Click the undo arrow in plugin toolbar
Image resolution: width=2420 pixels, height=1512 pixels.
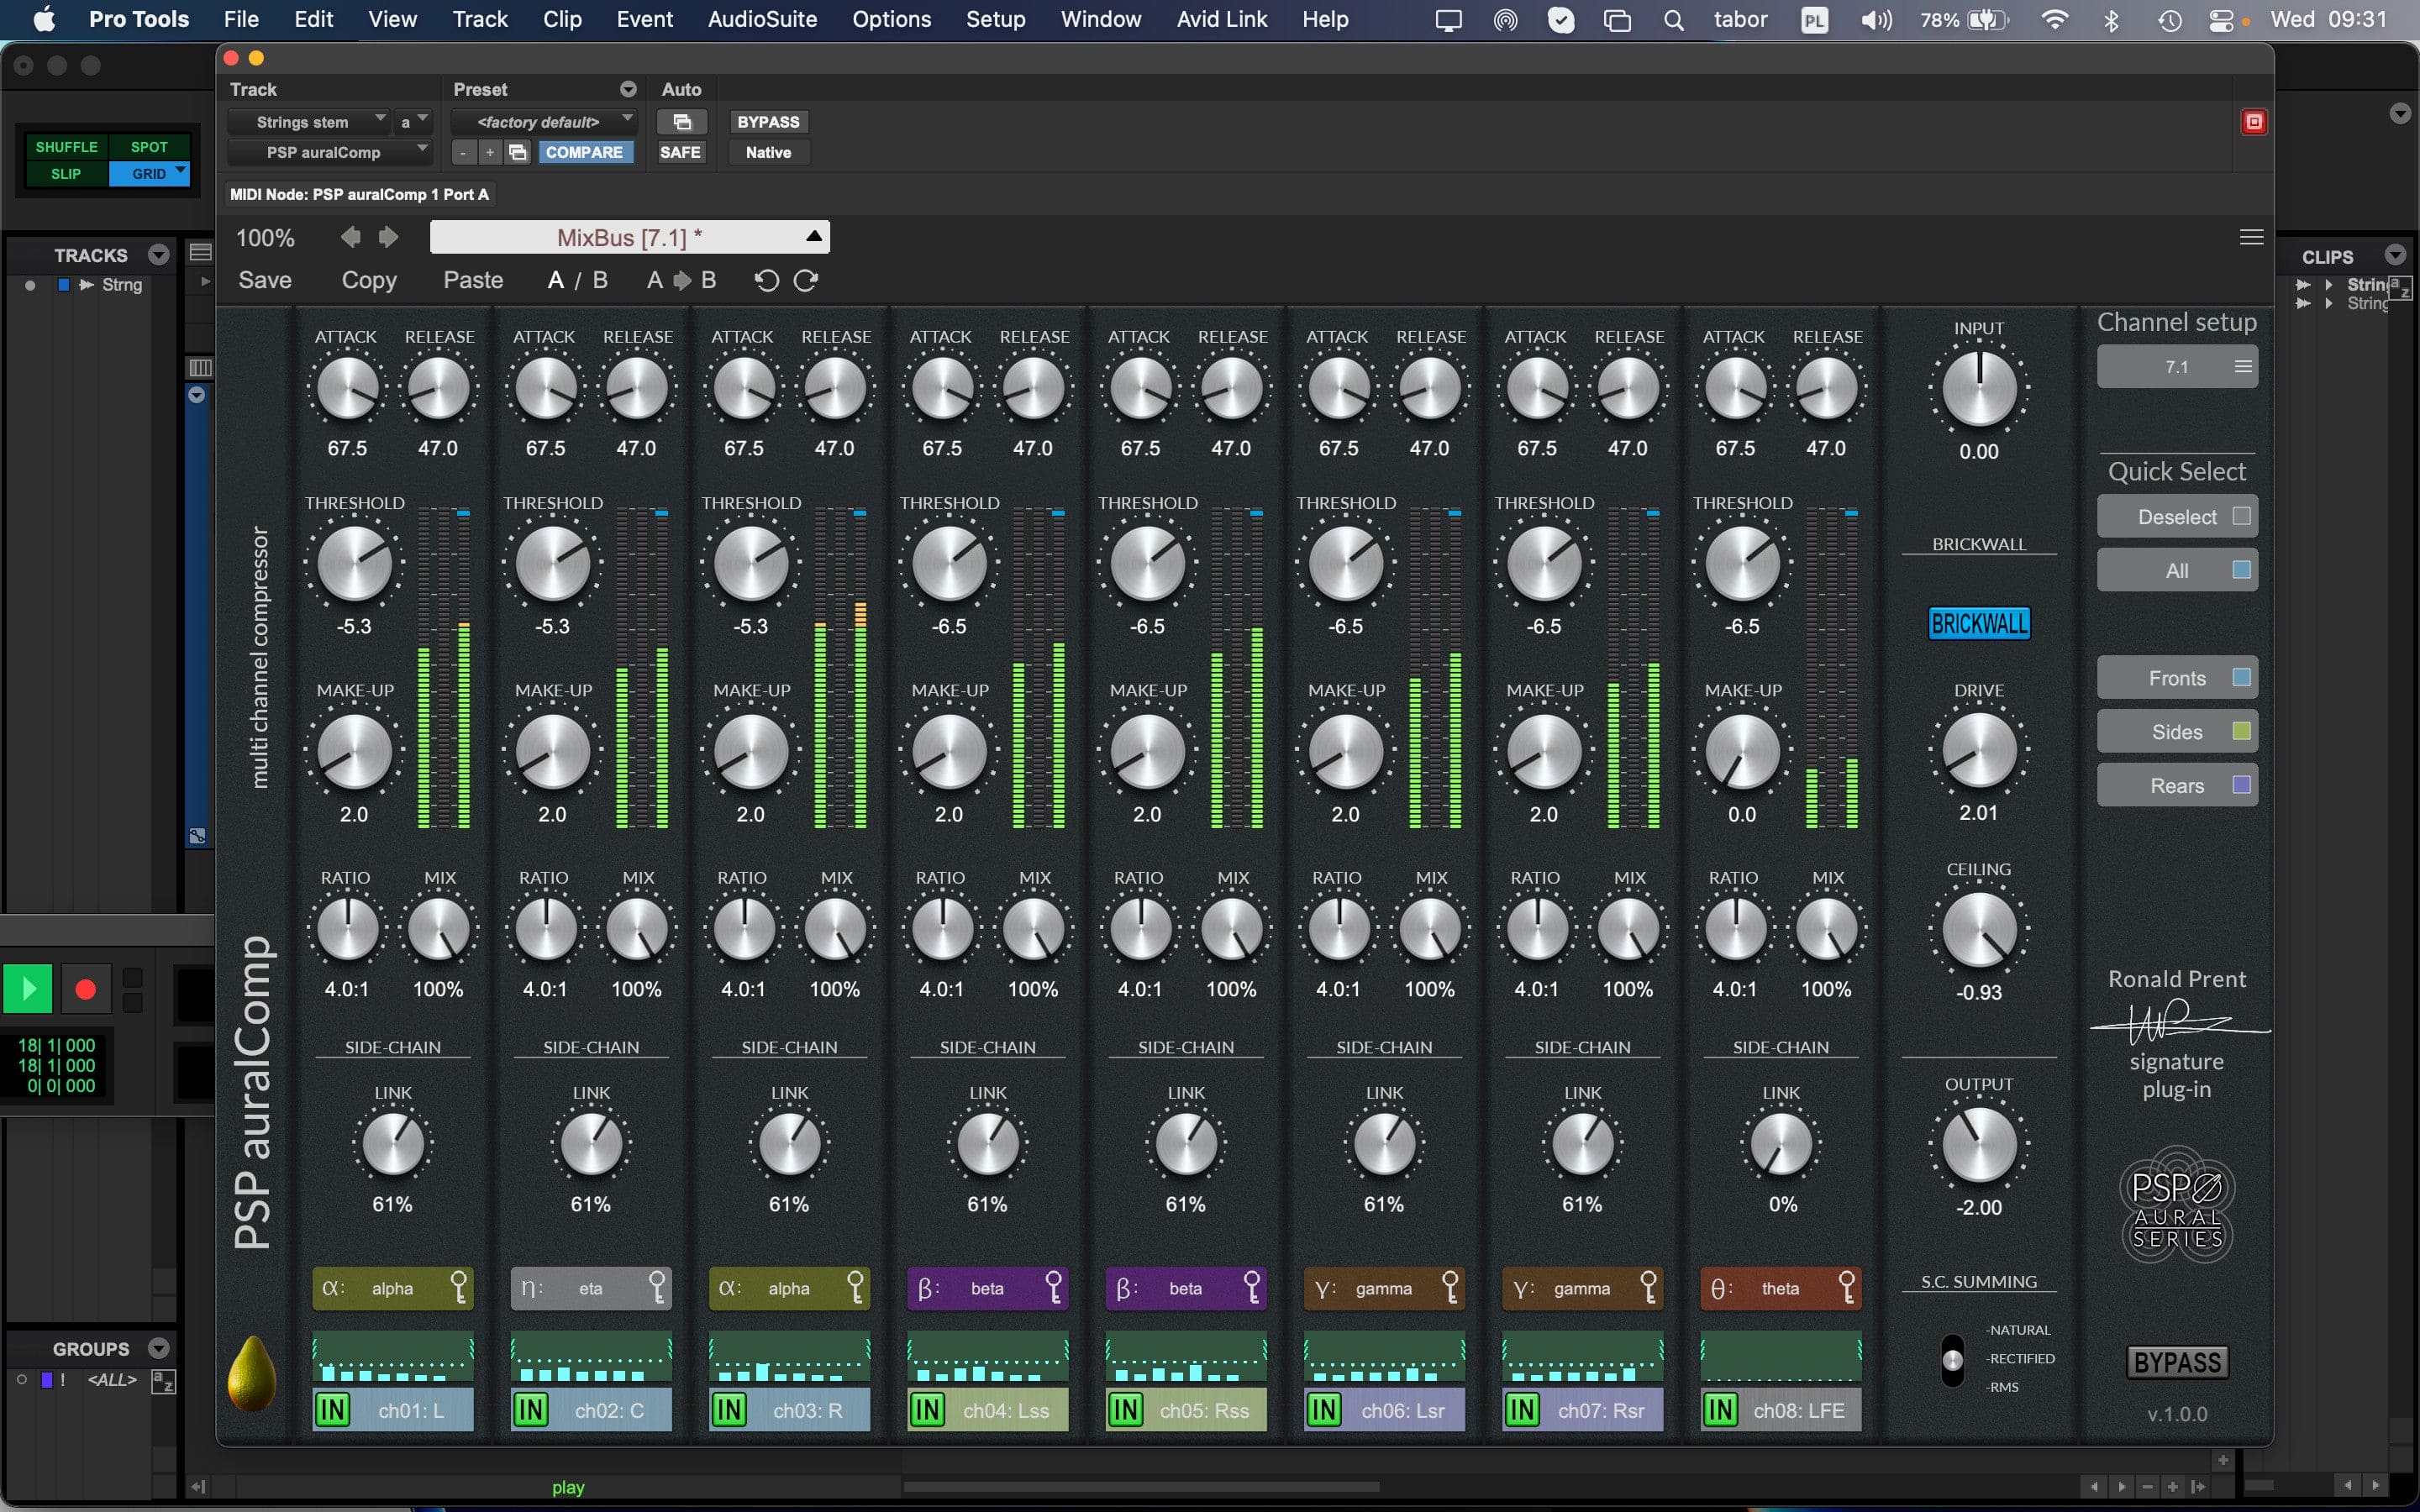pyautogui.click(x=766, y=281)
